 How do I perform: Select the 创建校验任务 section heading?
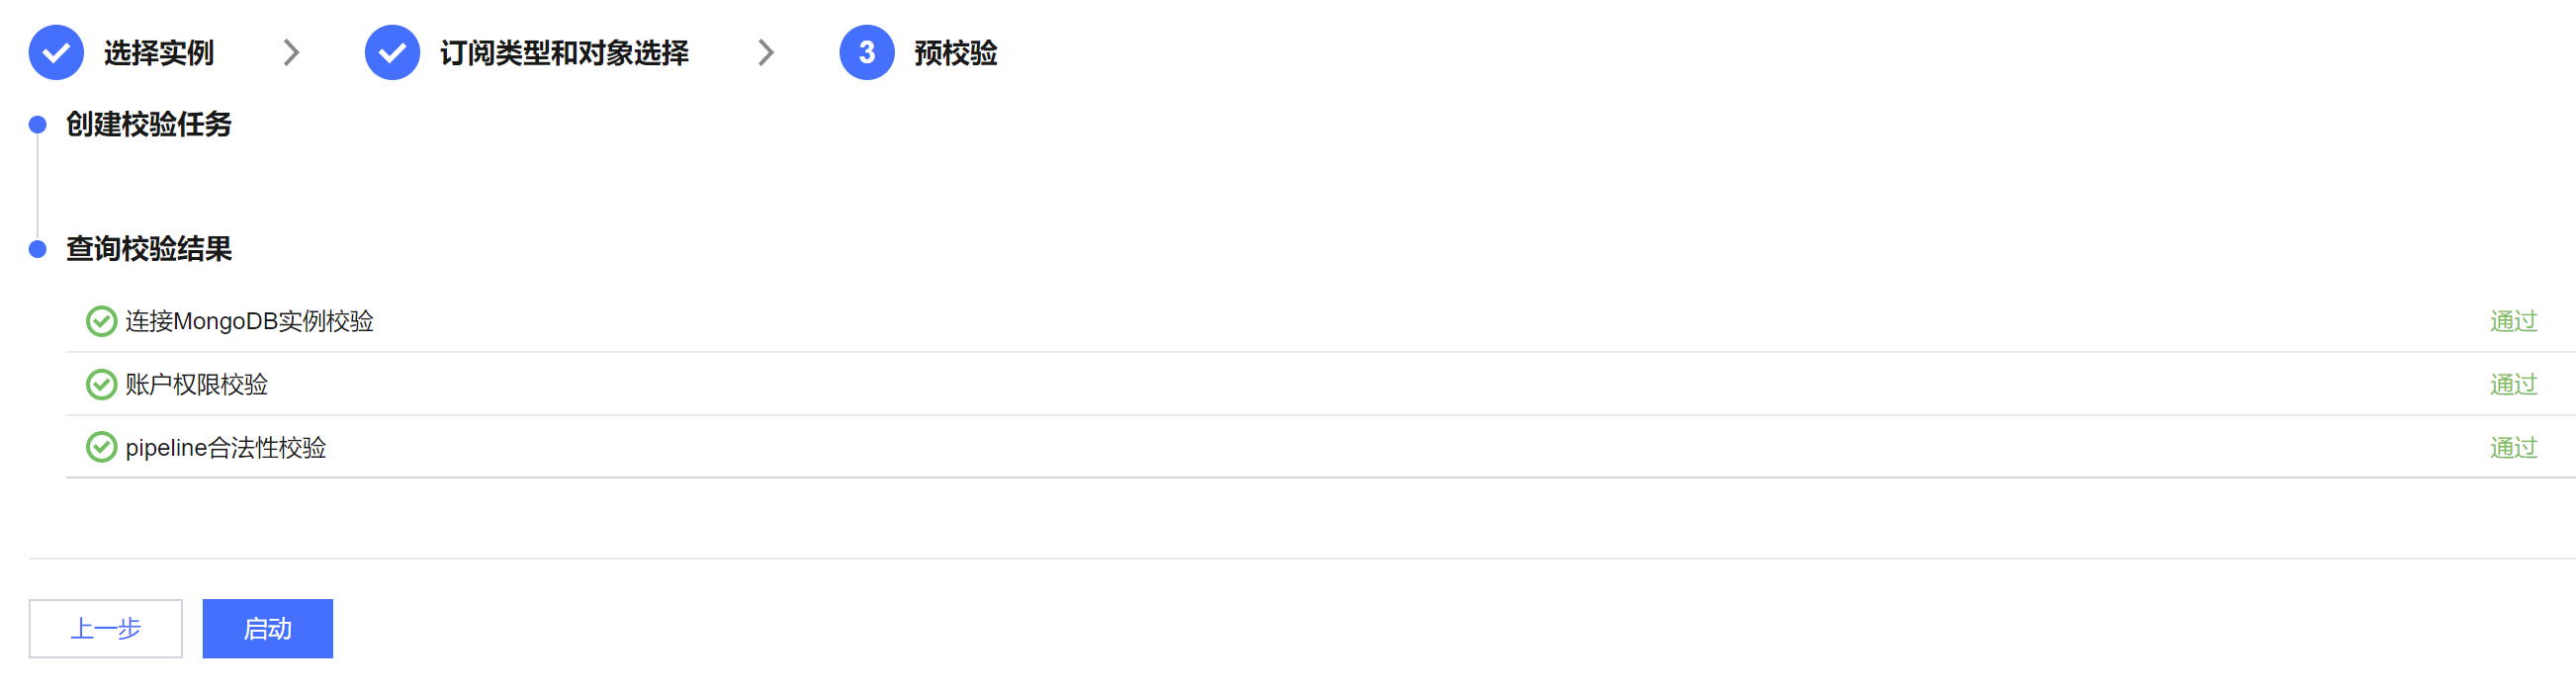pos(149,125)
